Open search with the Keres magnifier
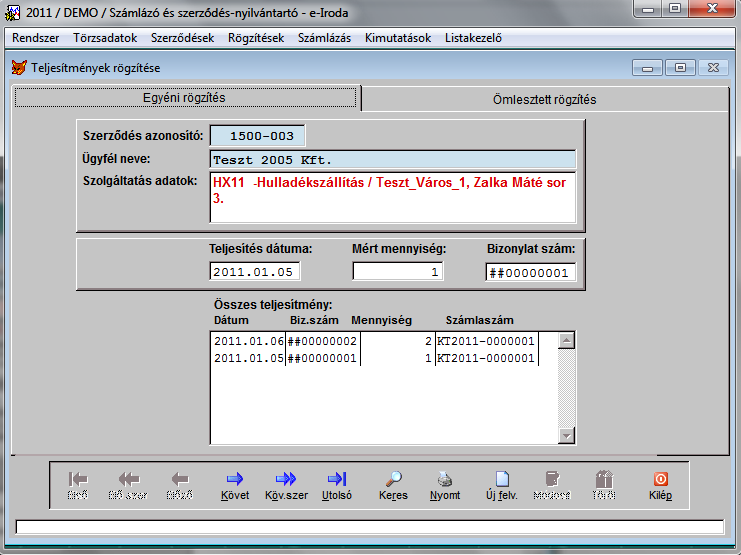 coord(393,483)
